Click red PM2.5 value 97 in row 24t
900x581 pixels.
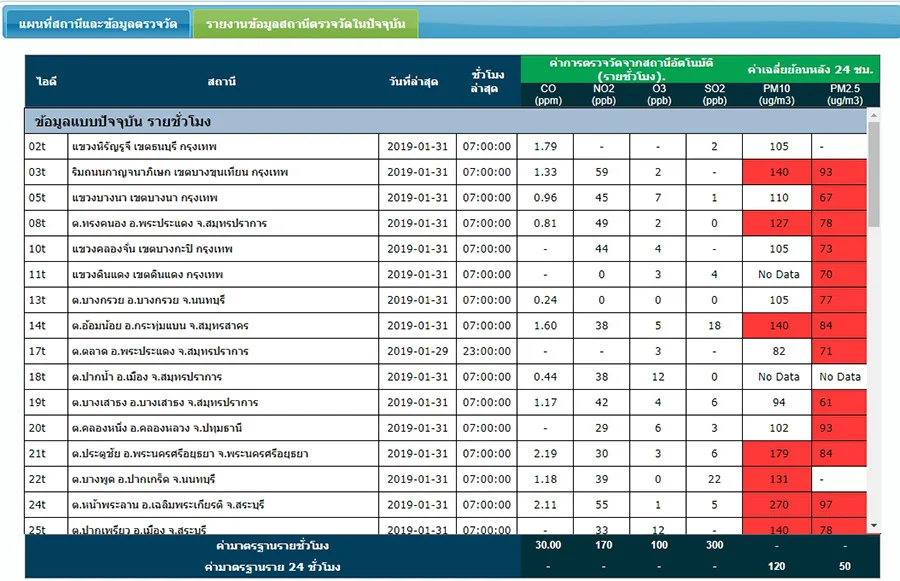(x=839, y=505)
